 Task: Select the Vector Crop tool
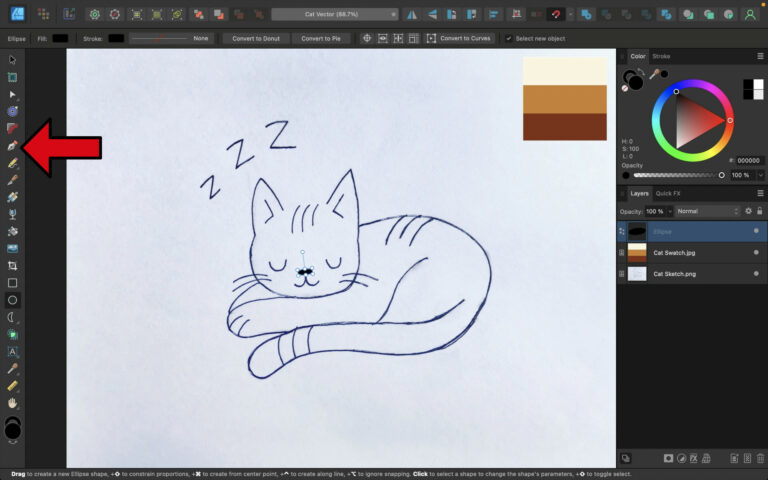tap(12, 265)
